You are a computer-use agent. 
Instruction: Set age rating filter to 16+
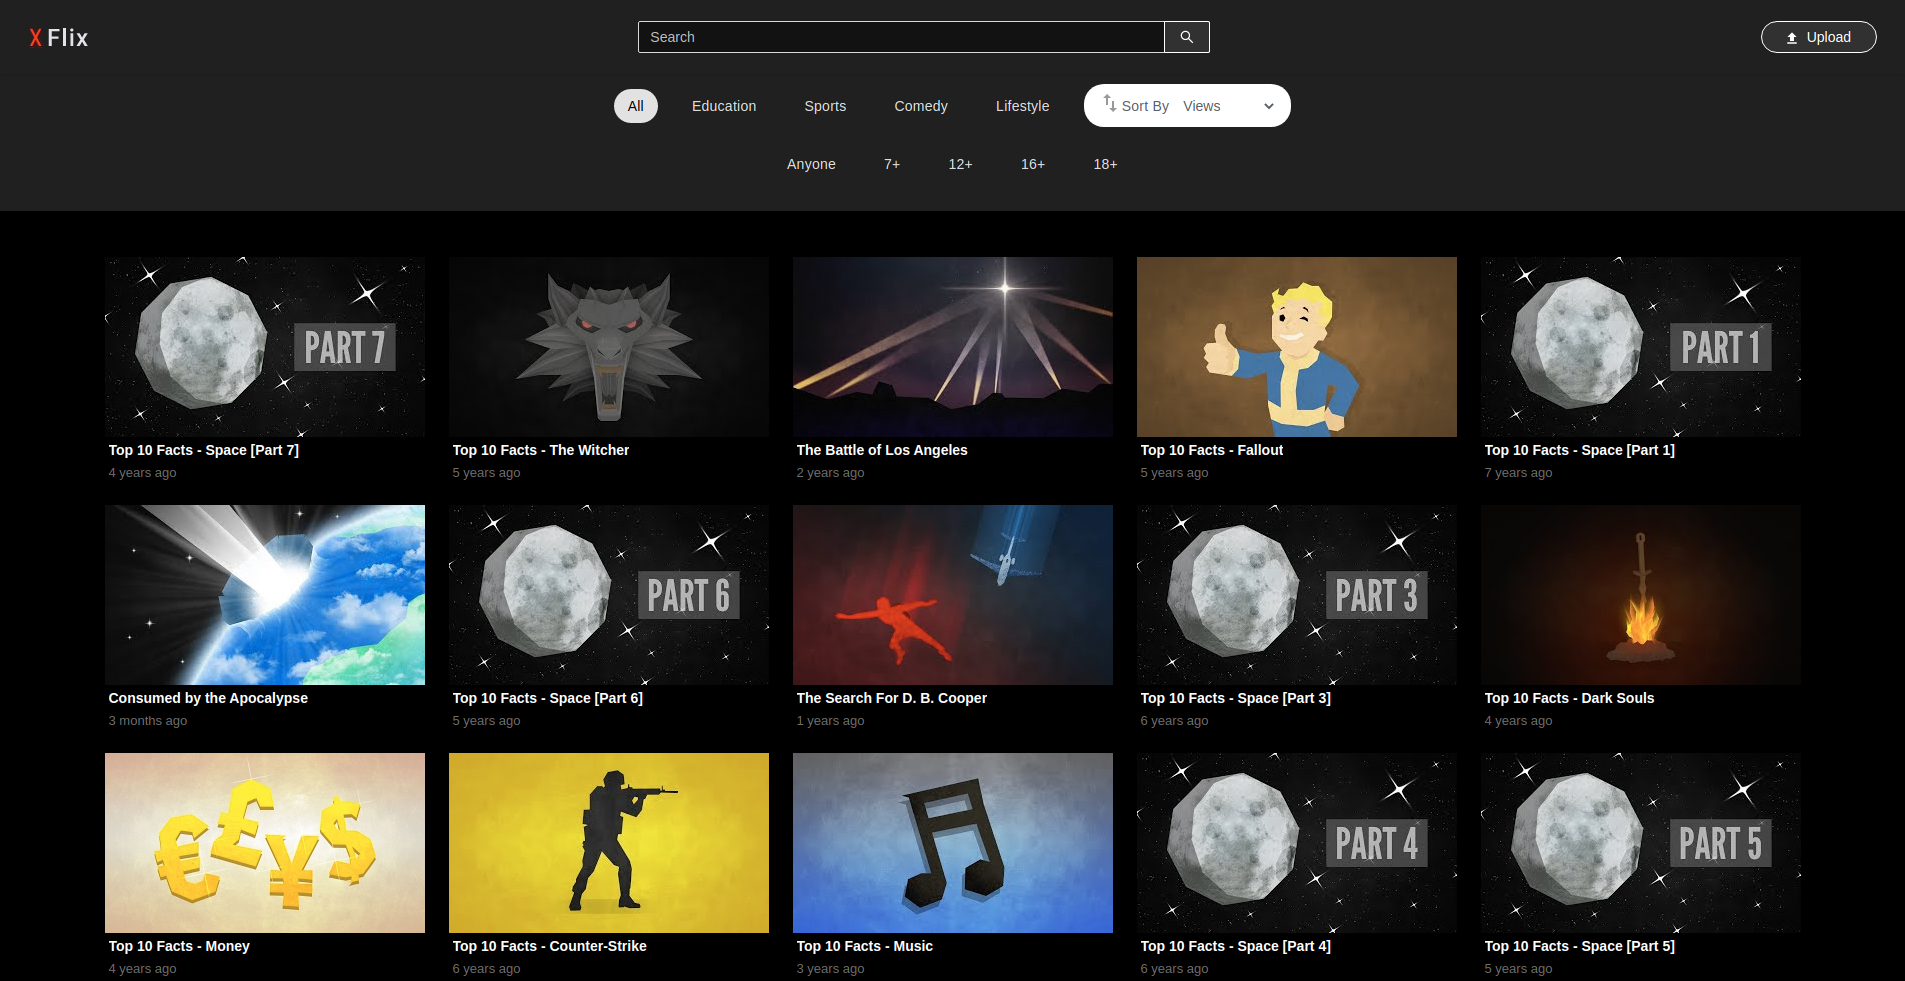tap(1032, 164)
